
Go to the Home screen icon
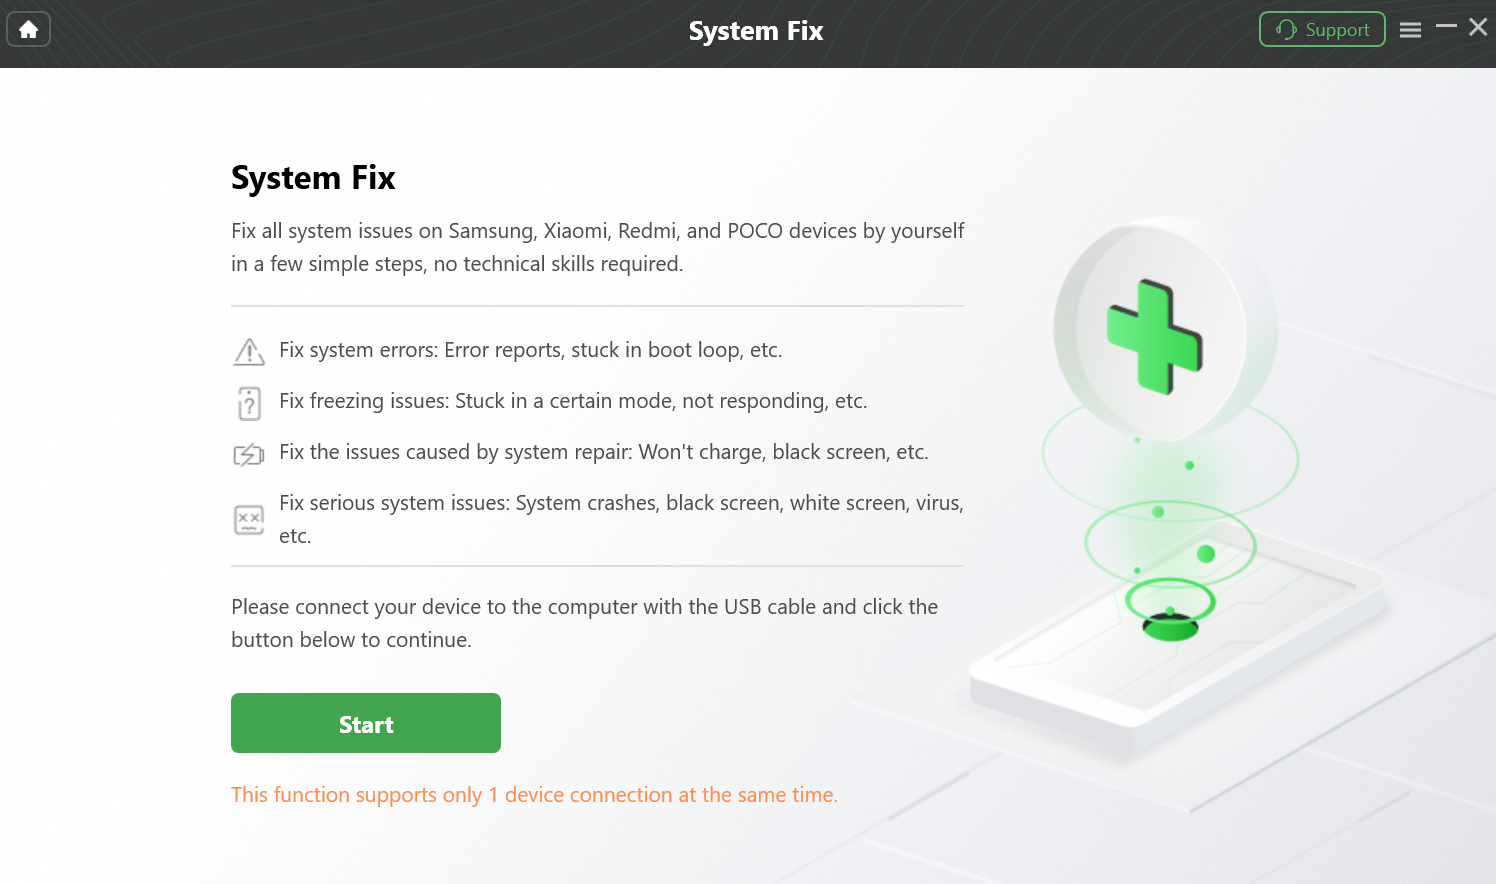(28, 30)
